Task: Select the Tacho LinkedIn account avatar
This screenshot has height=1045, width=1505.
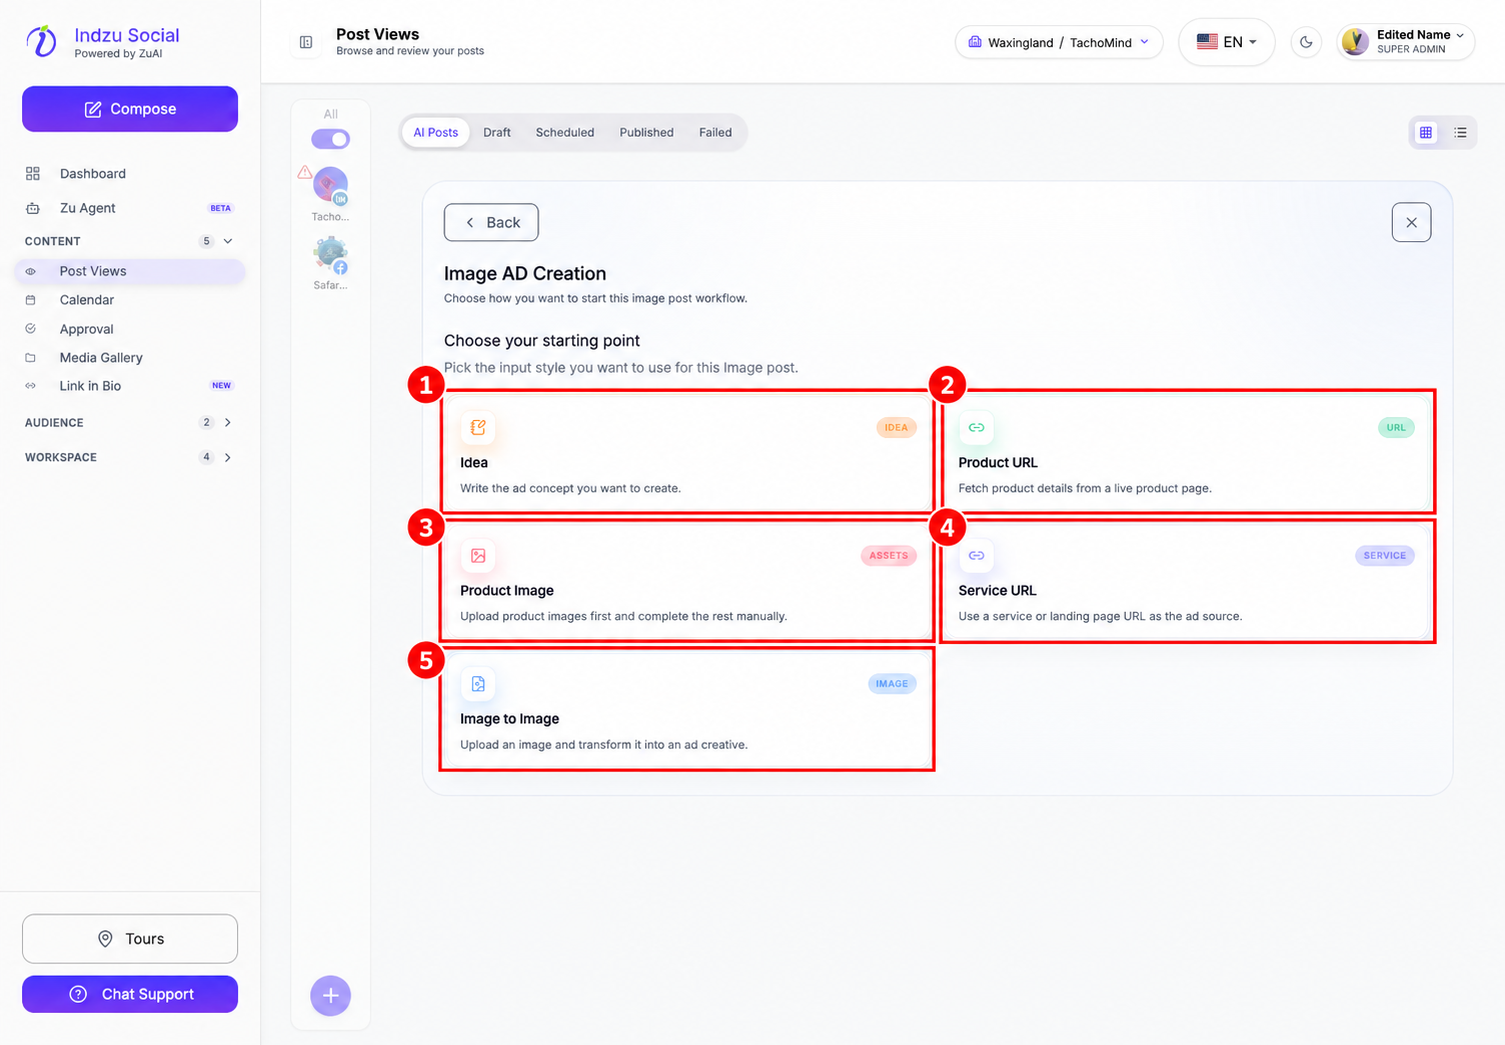Action: (330, 185)
